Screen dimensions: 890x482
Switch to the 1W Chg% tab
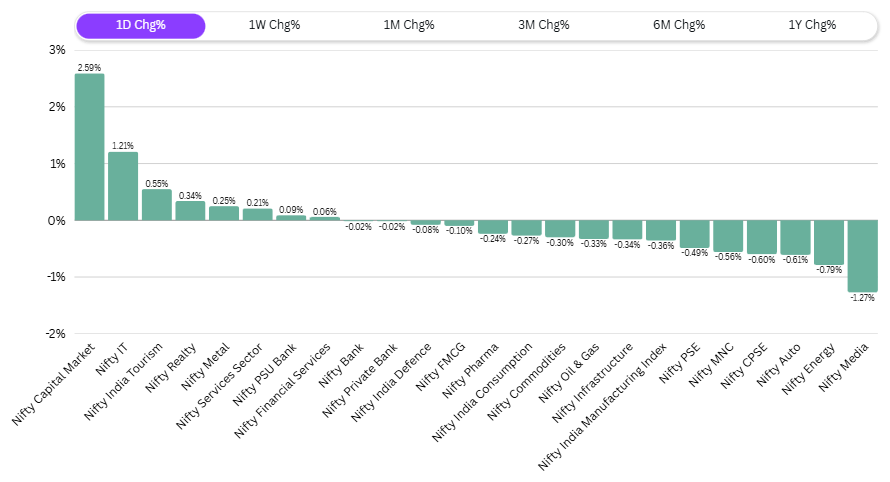point(274,25)
